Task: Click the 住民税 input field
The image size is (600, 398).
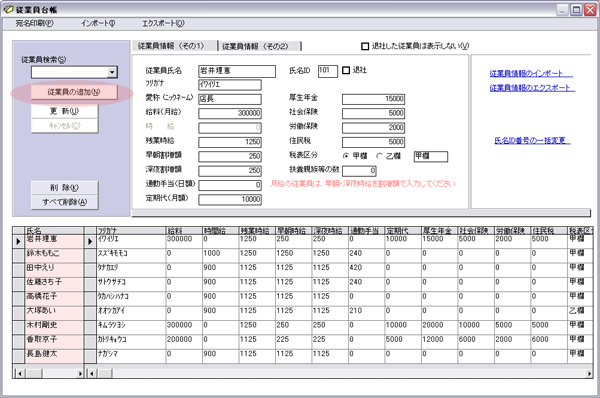Action: [x=373, y=142]
